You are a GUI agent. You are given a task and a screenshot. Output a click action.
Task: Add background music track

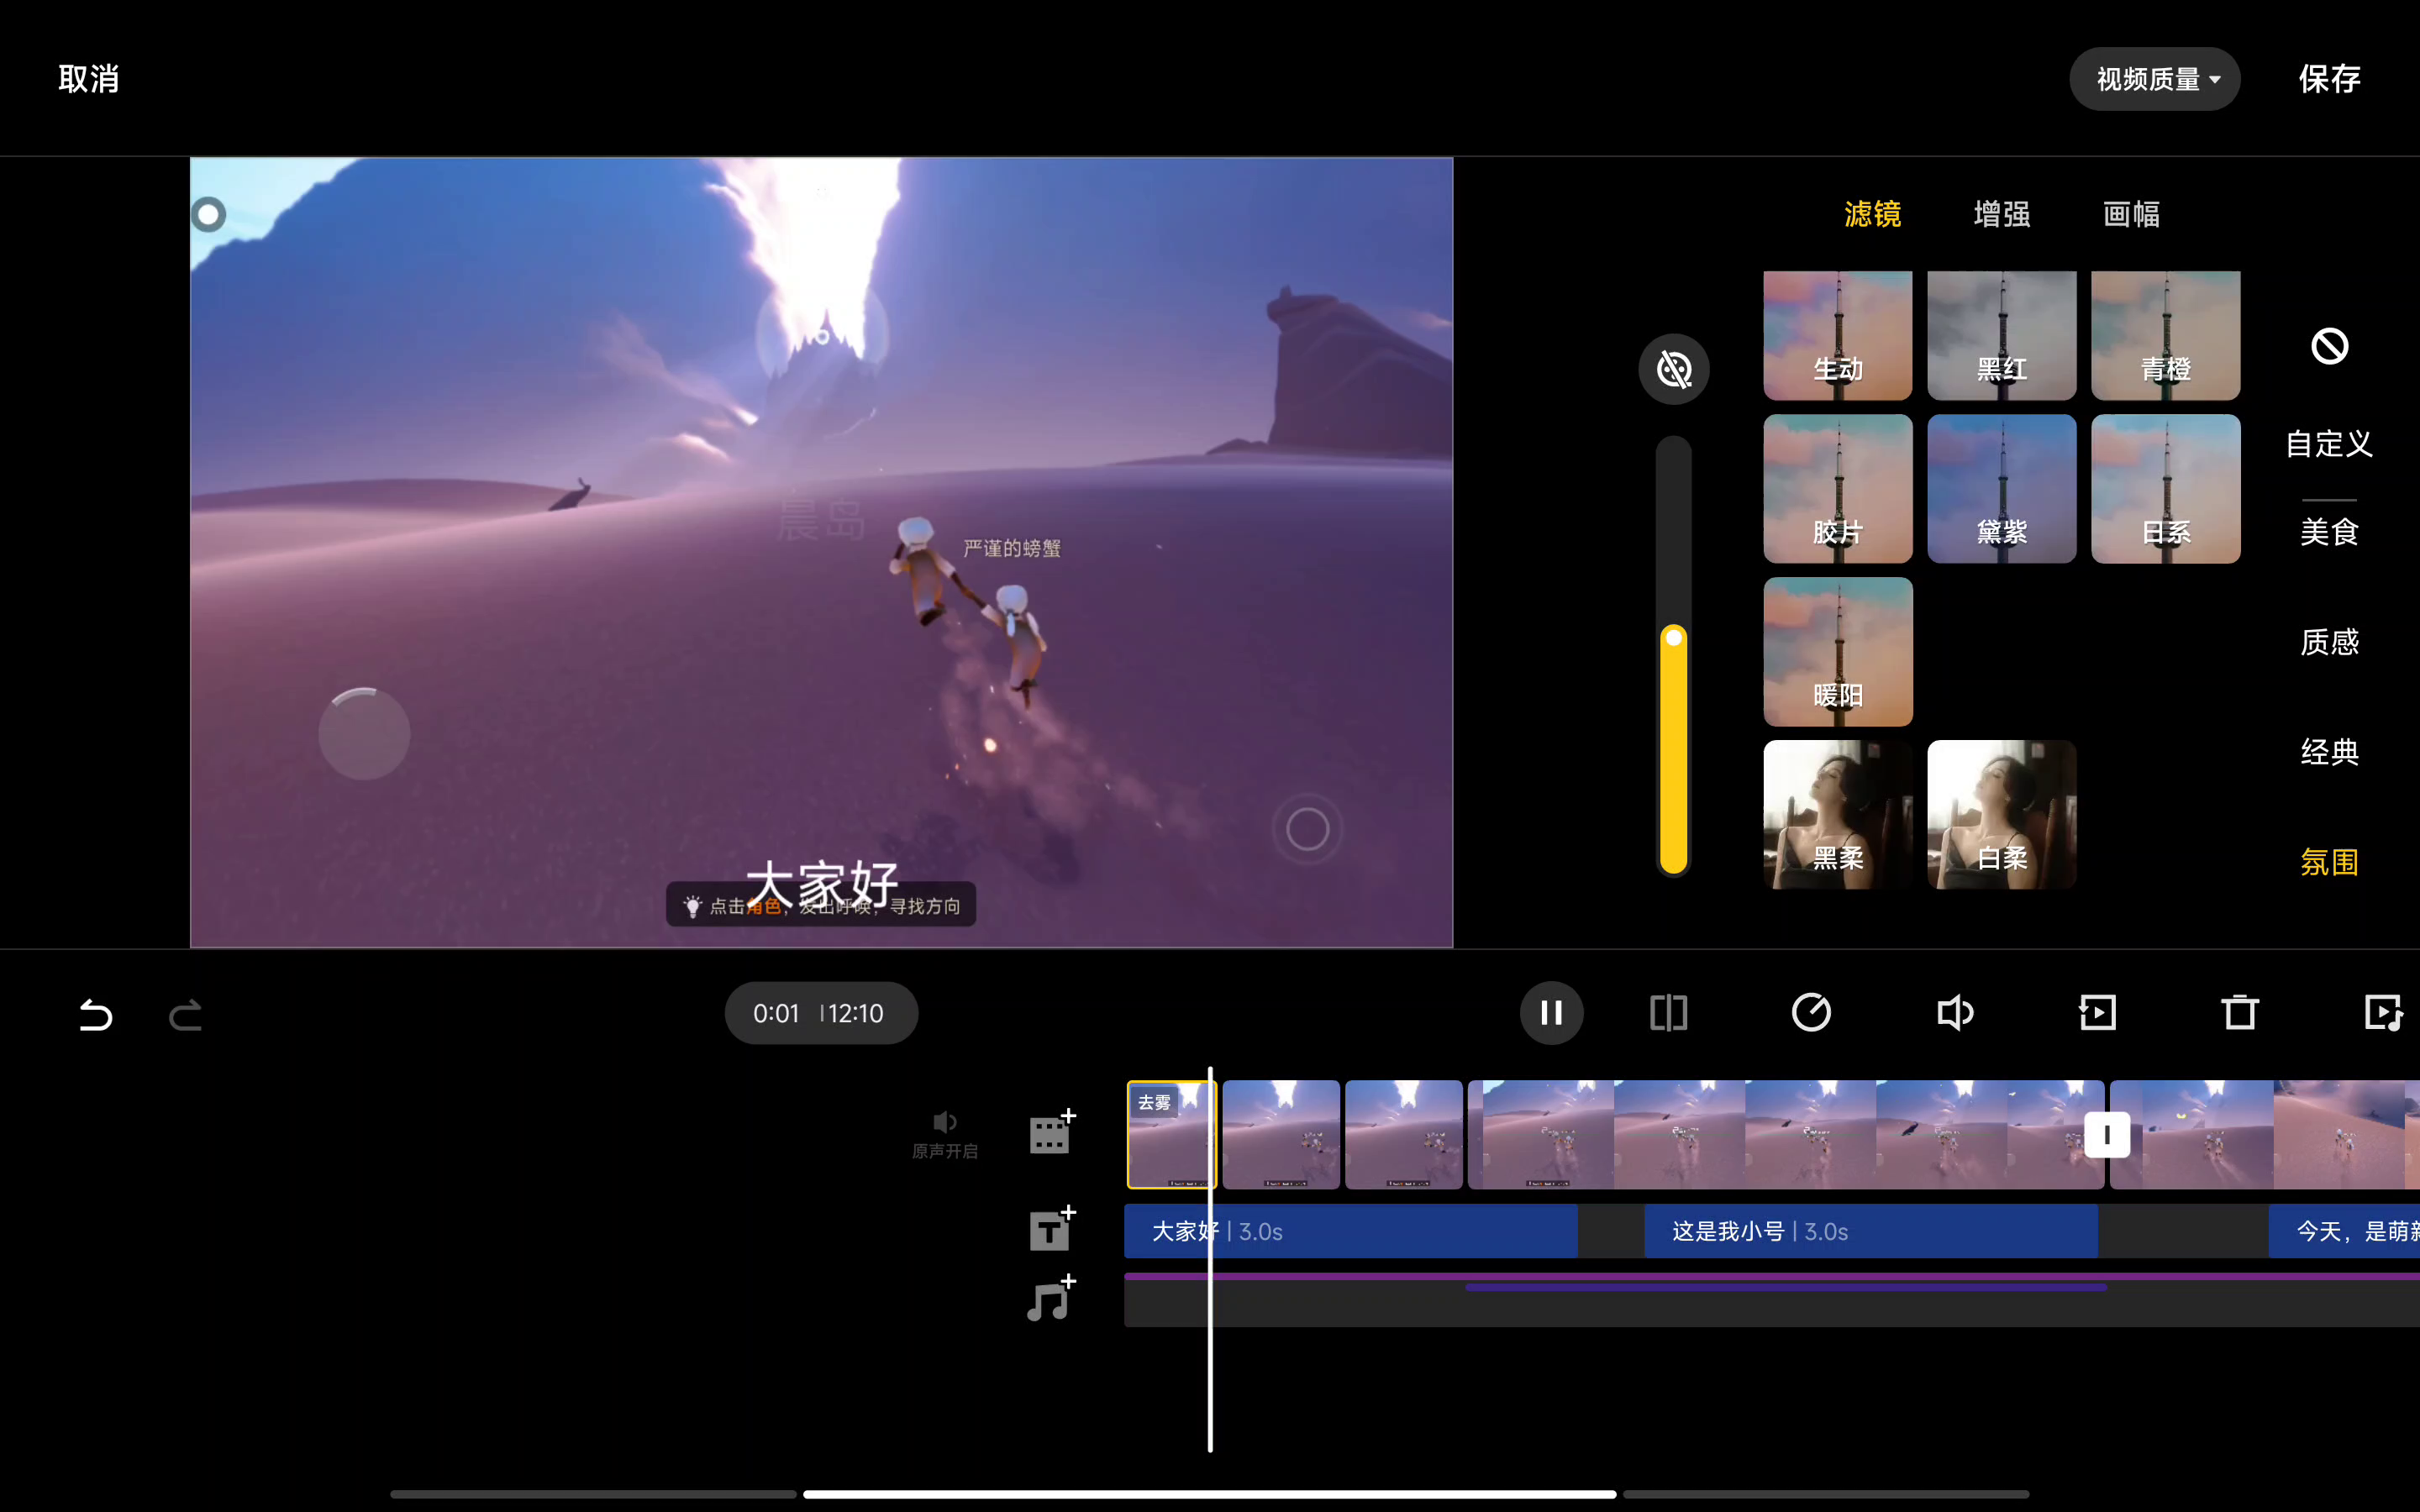[x=1052, y=1299]
